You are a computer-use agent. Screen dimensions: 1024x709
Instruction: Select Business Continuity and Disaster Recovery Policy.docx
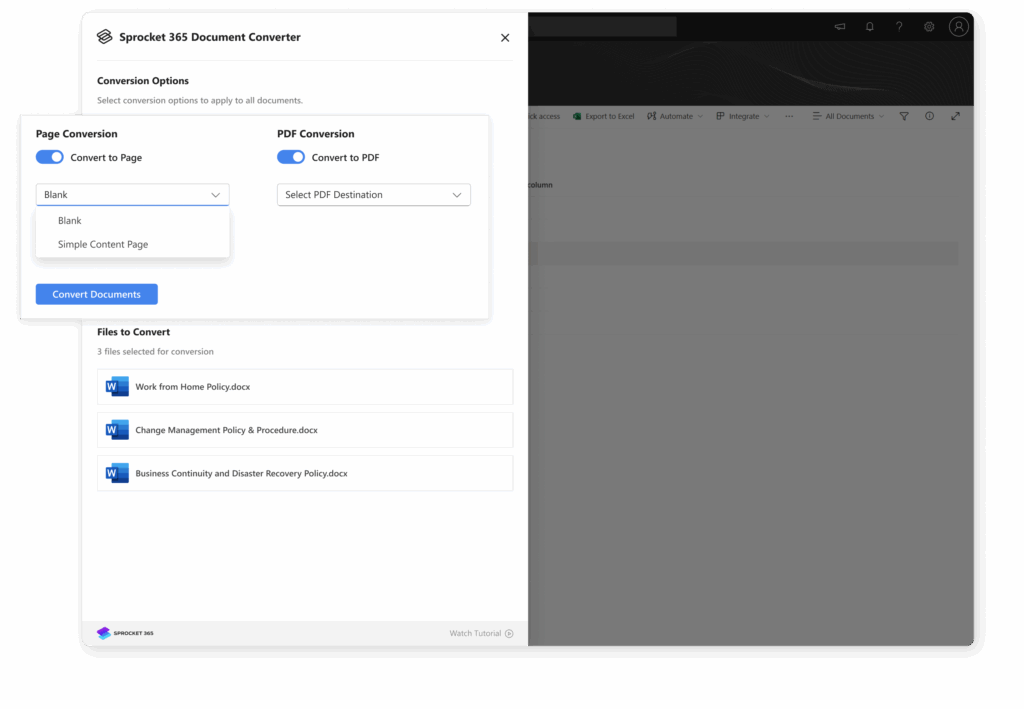(305, 473)
